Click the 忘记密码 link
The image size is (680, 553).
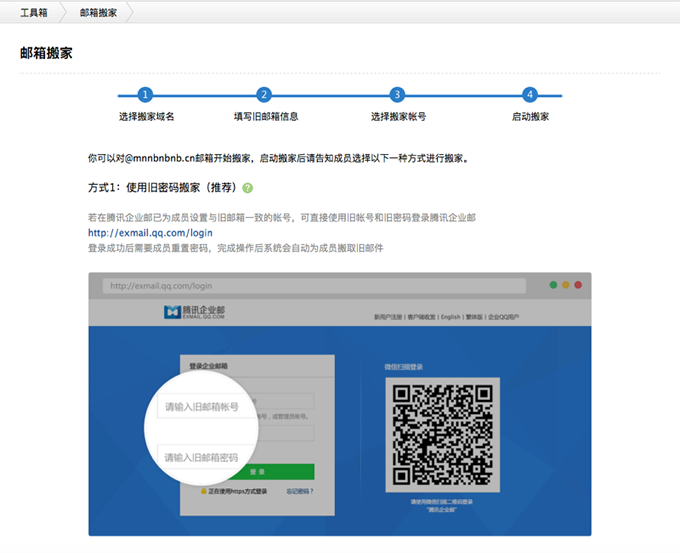[x=300, y=491]
